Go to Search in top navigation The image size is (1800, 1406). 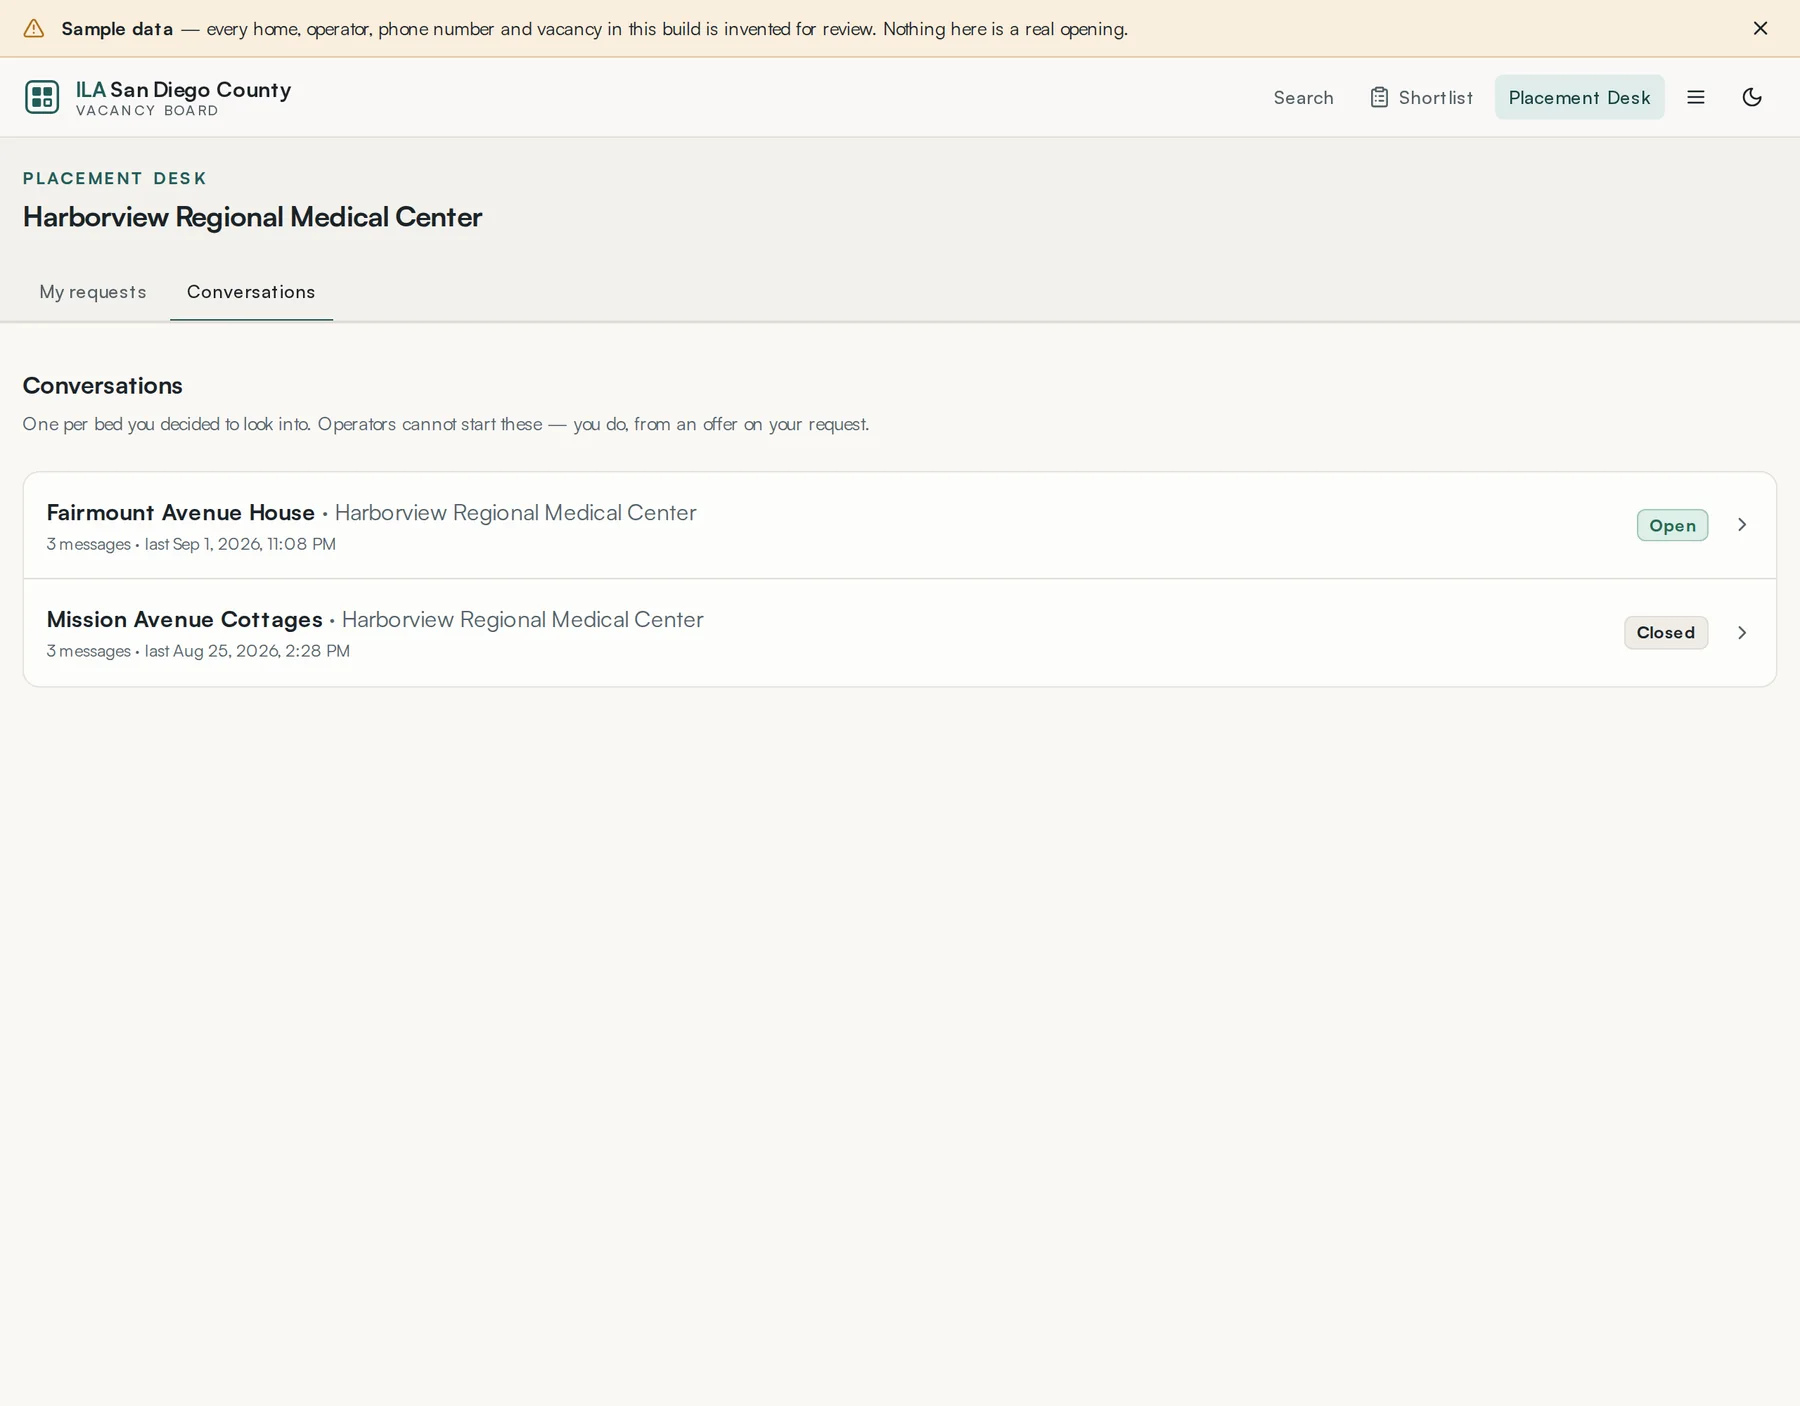(1303, 97)
